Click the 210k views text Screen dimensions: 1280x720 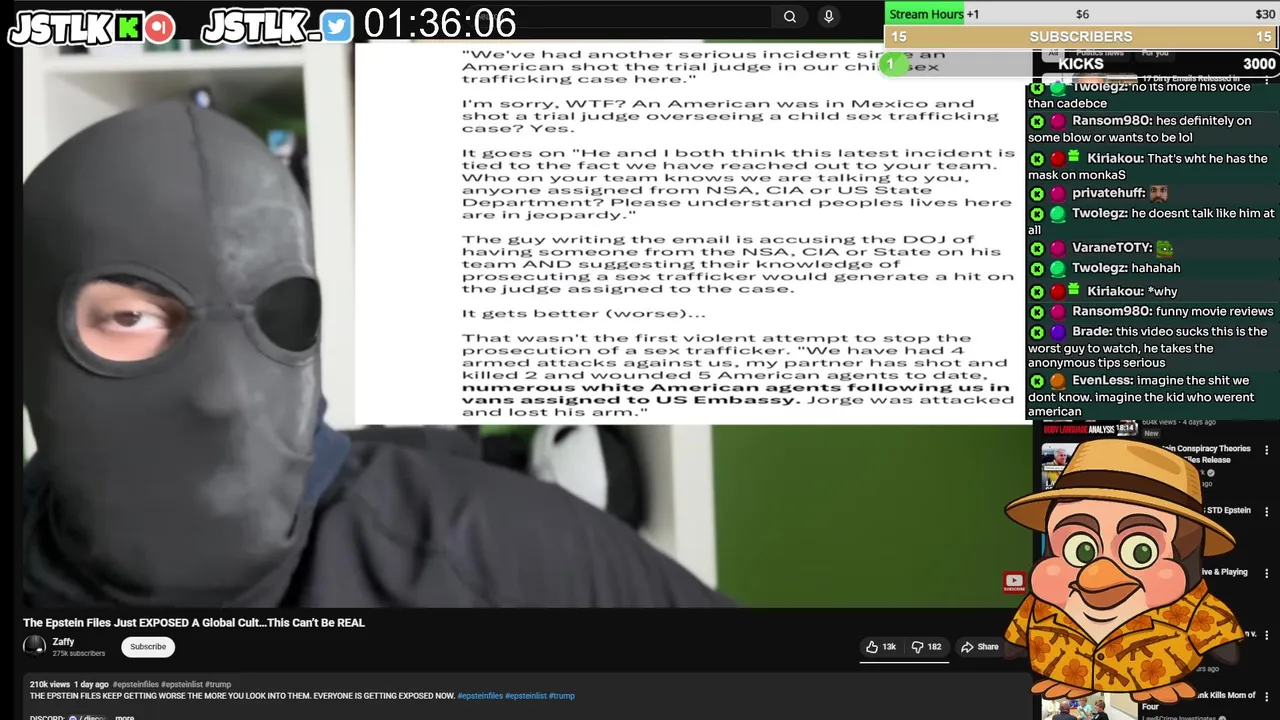click(x=50, y=685)
